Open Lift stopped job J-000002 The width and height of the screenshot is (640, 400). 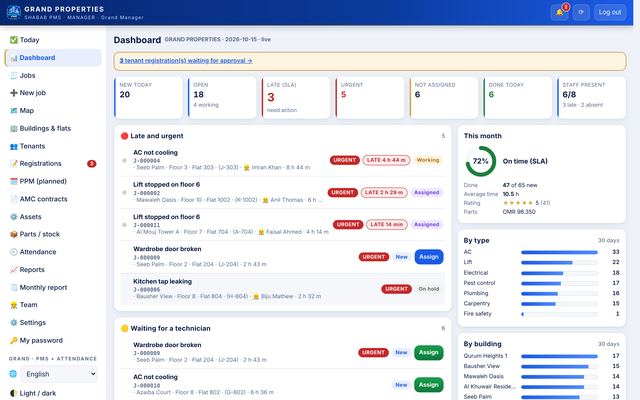coord(282,192)
